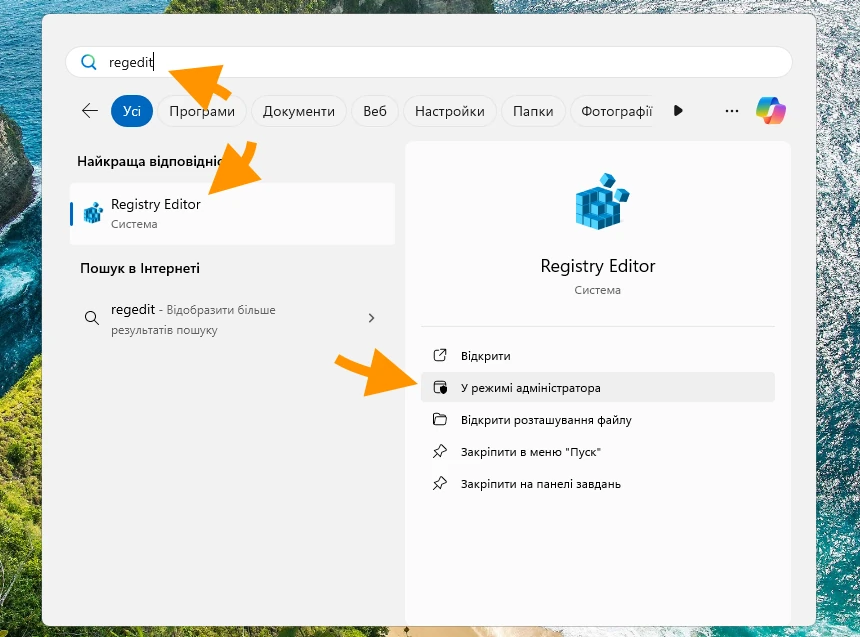
Task: Choose Відкрити розташування файлу
Action: coord(598,420)
